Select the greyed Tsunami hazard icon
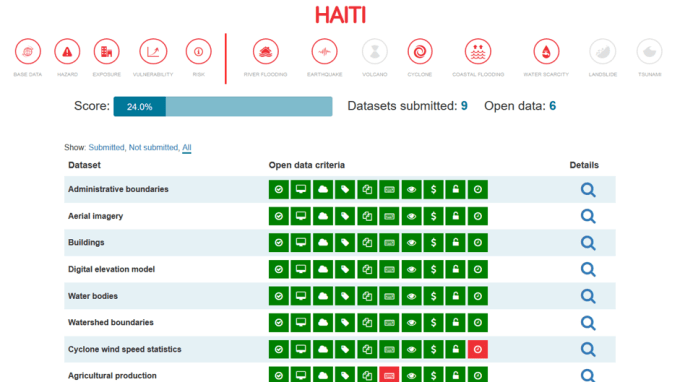This screenshot has width=680, height=382. coord(650,52)
